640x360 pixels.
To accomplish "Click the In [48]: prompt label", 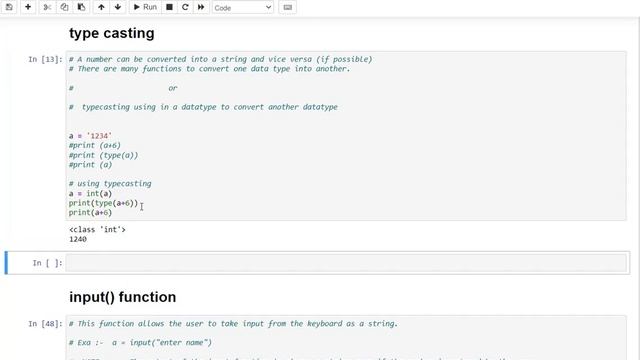I will (45, 324).
